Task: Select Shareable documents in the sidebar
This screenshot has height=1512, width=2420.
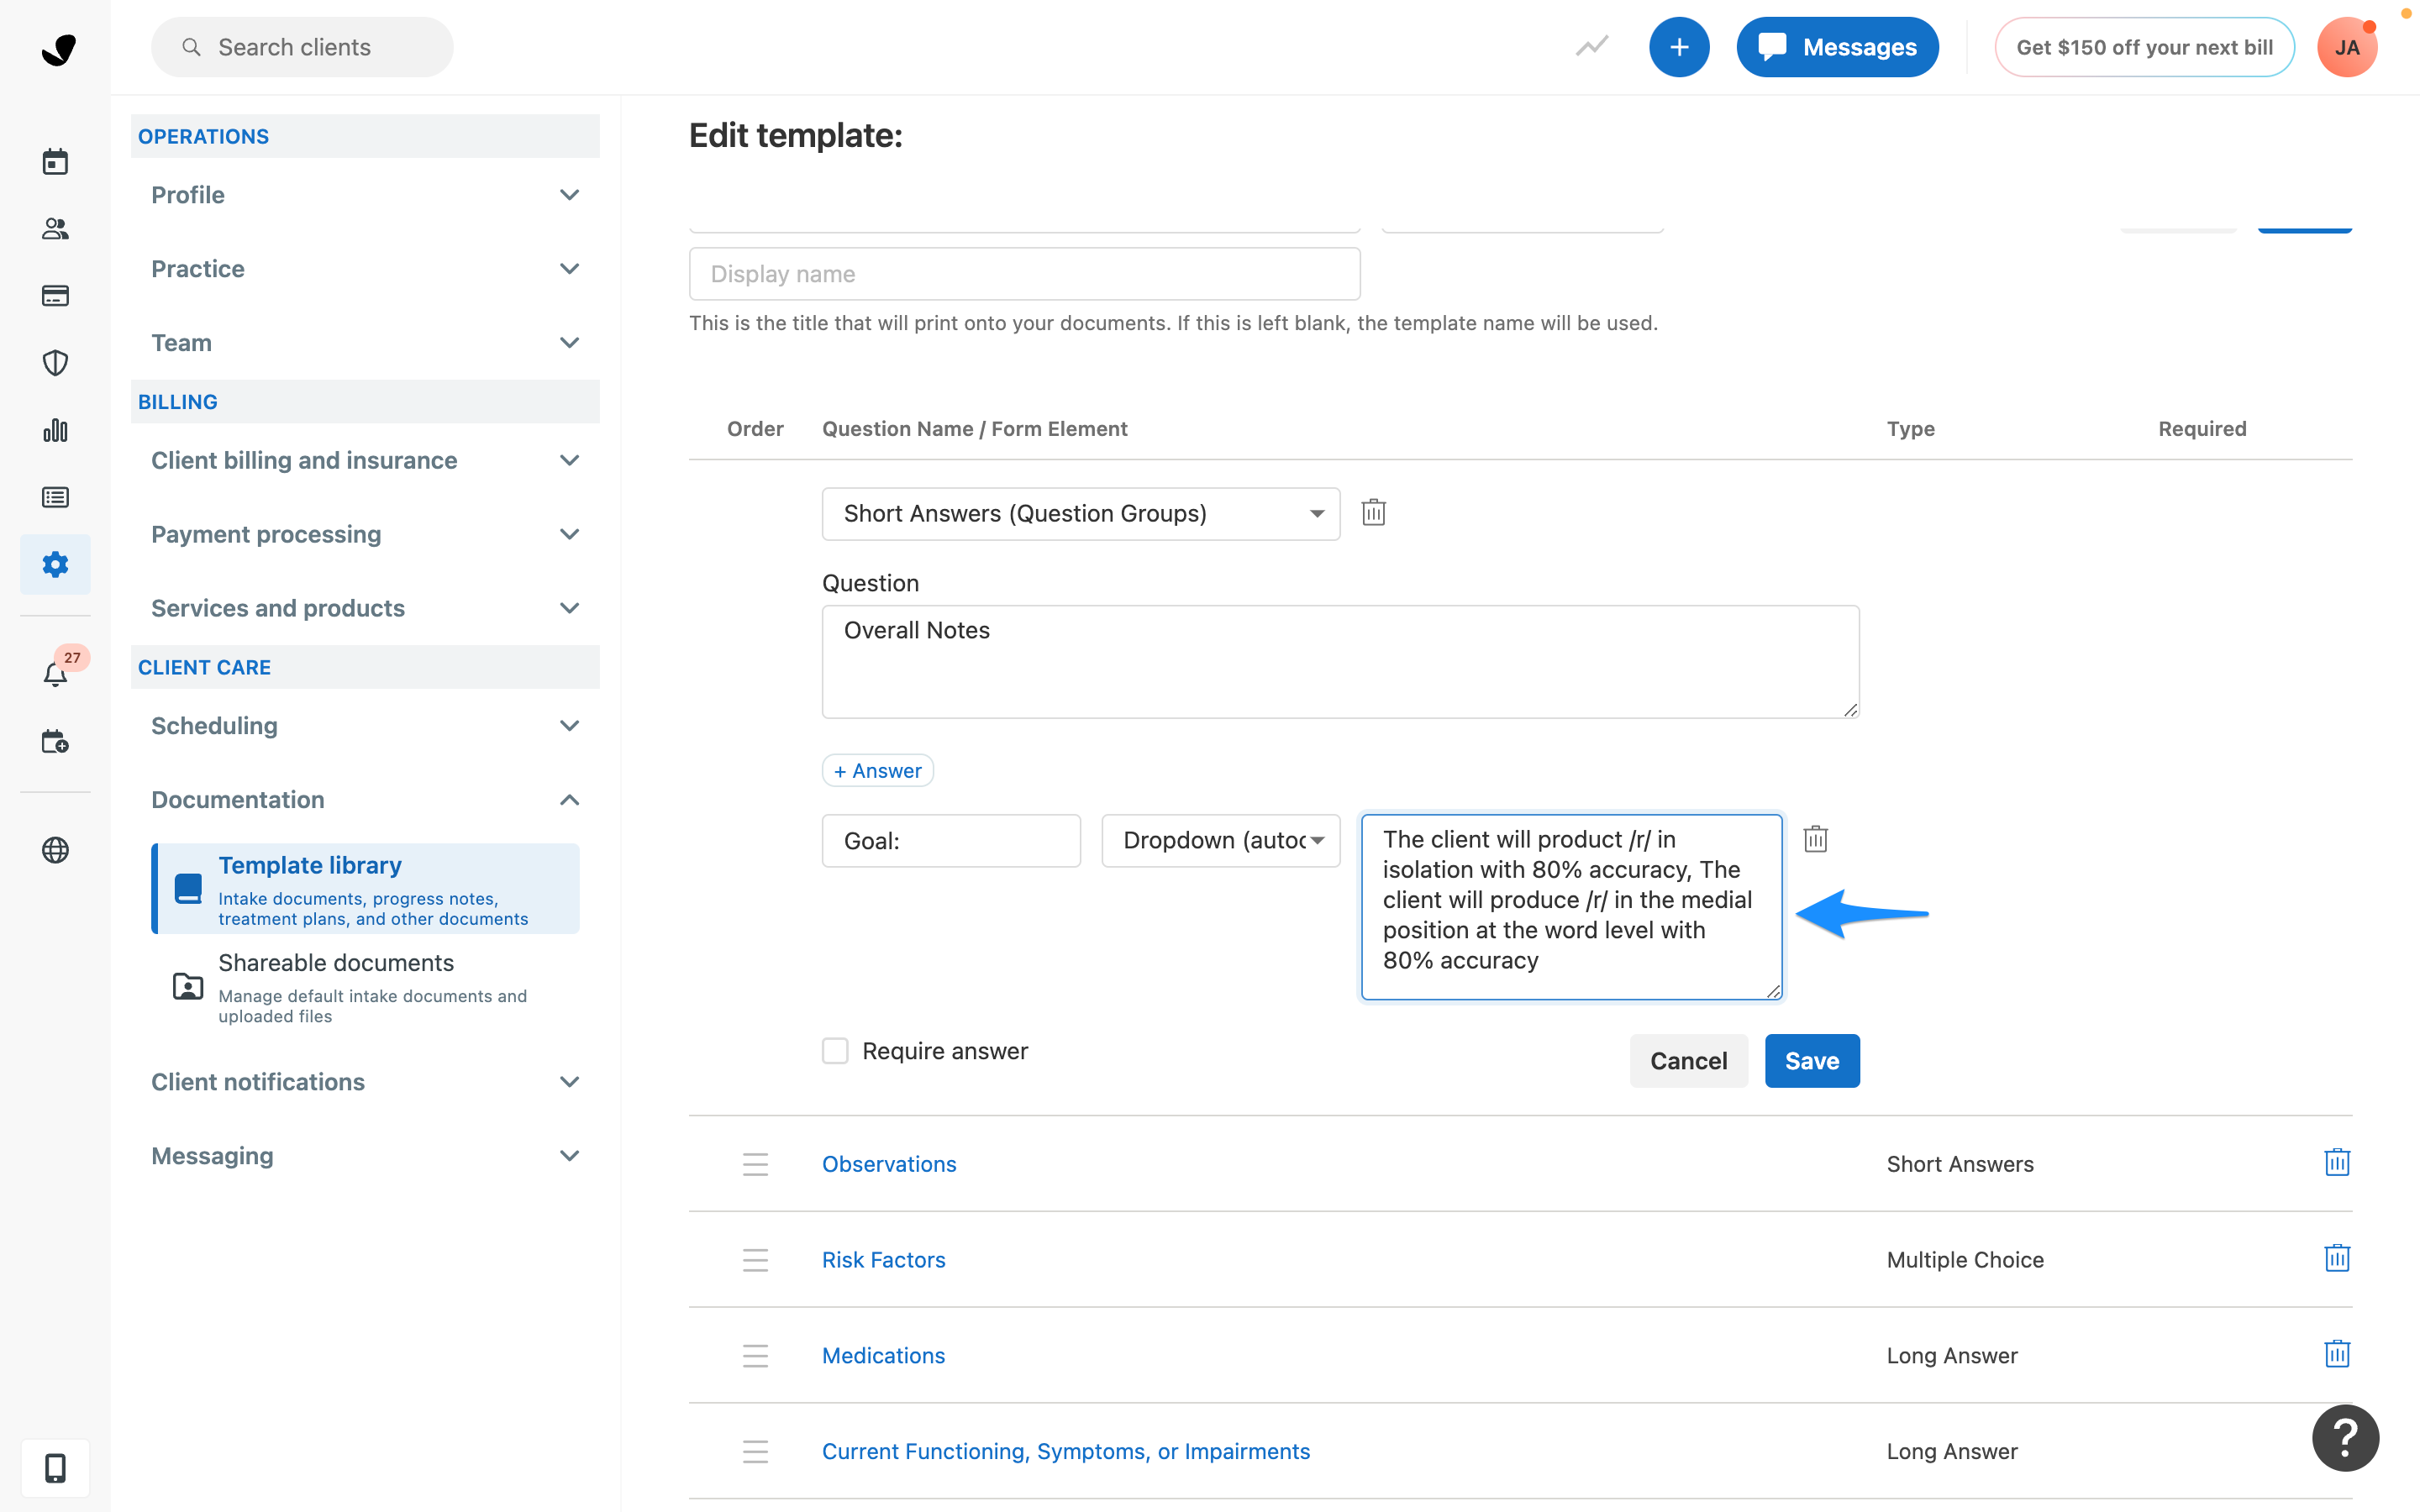Action: (336, 962)
